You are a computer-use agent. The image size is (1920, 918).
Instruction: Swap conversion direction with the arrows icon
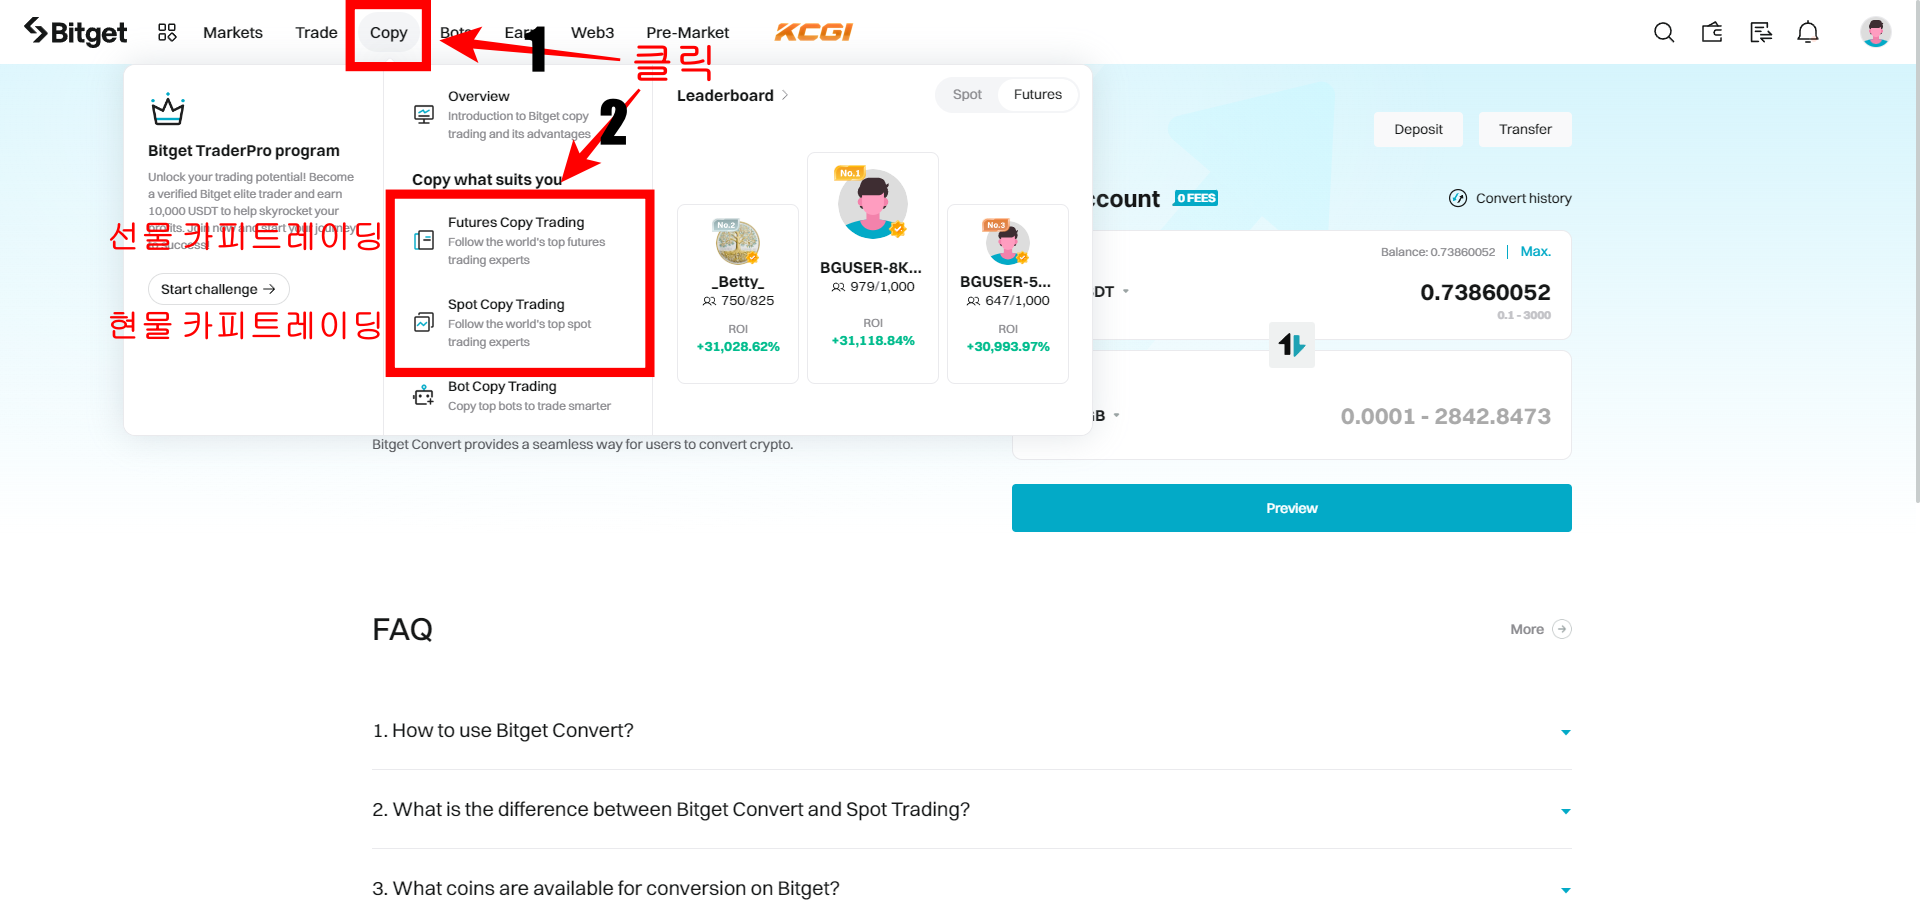[x=1291, y=345]
